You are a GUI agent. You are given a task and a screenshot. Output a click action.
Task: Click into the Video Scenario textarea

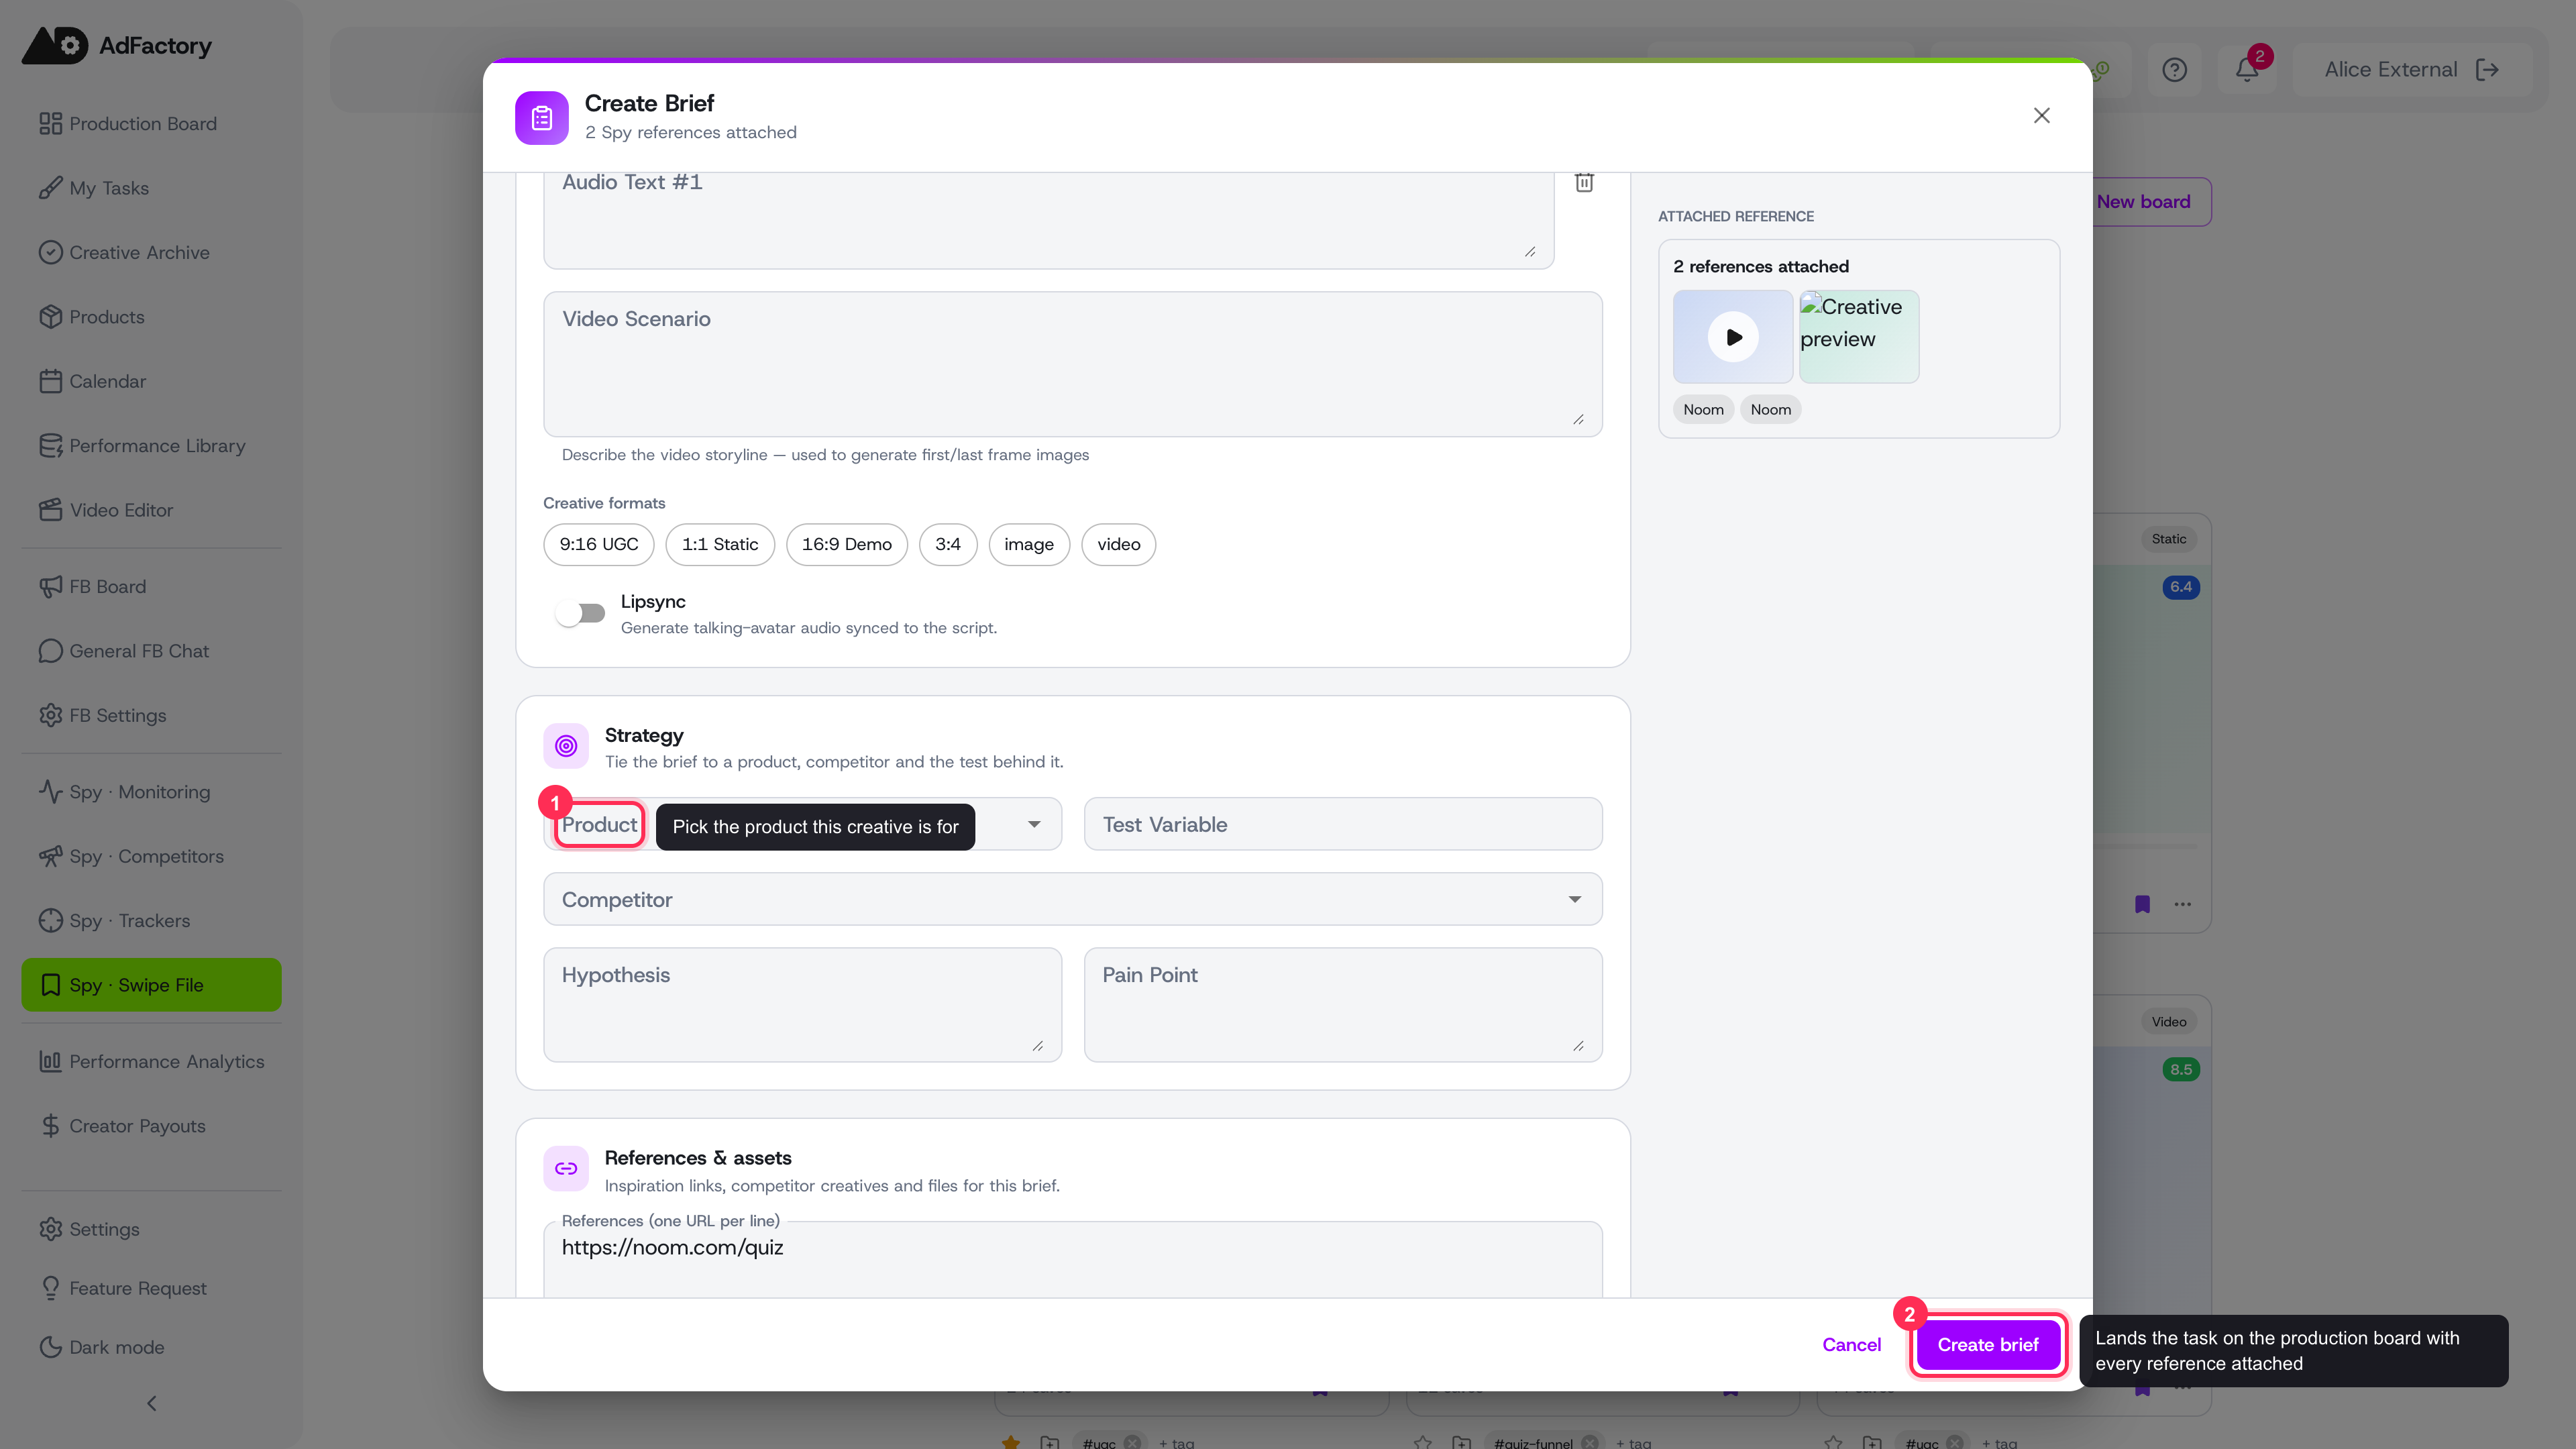click(x=1072, y=364)
